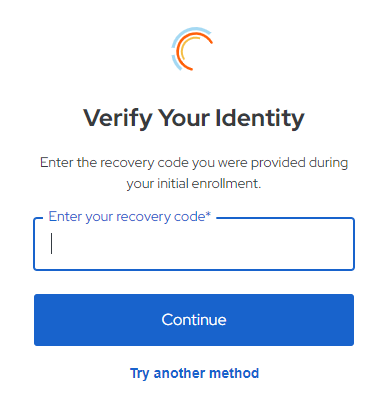389x413 pixels.
Task: Click the asterisk beside the recovery code label
Action: [208, 214]
